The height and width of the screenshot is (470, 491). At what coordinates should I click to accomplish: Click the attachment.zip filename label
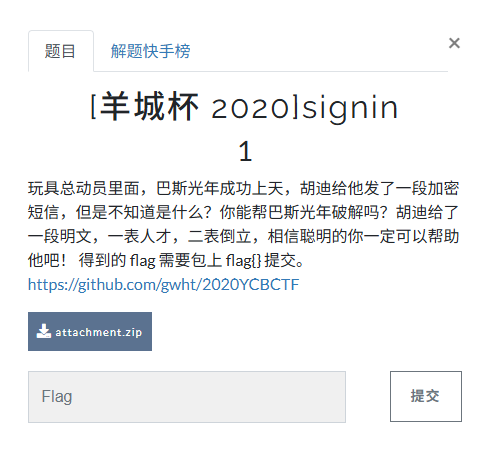point(99,332)
